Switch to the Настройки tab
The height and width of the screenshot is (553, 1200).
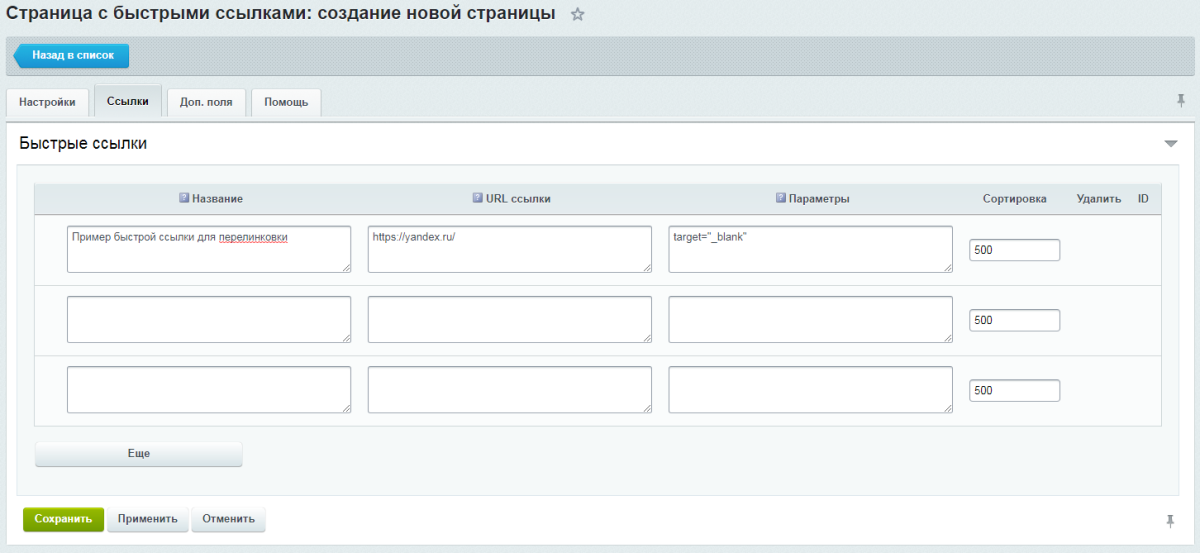pyautogui.click(x=47, y=102)
